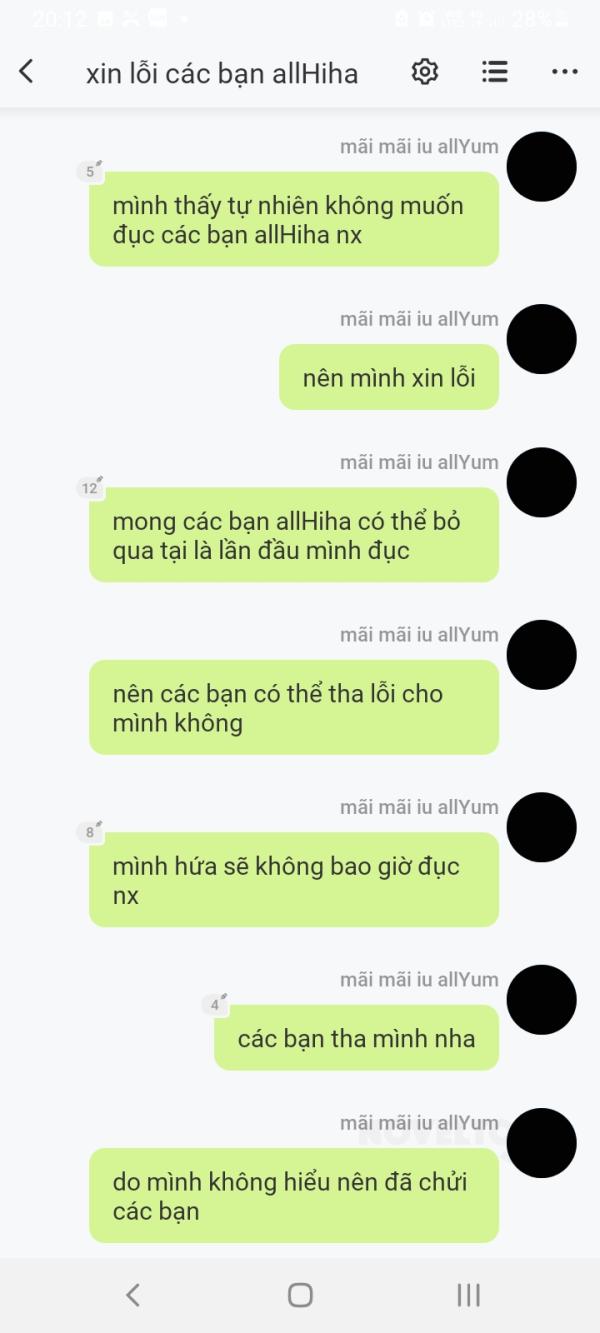Select the 'các bạn tha mình nha' bubble
Image resolution: width=600 pixels, height=1333 pixels.
(x=356, y=1038)
